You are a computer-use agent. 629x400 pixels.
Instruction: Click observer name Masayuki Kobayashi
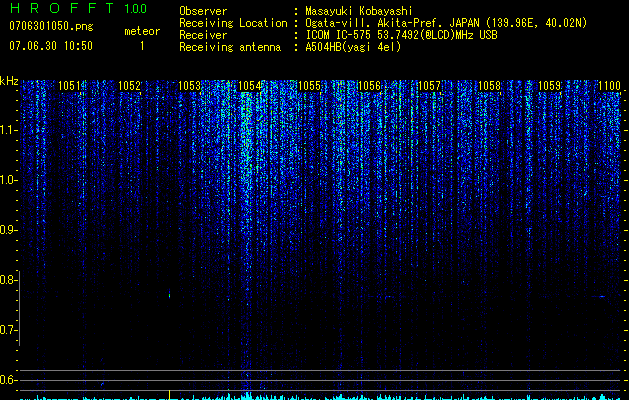[359, 11]
